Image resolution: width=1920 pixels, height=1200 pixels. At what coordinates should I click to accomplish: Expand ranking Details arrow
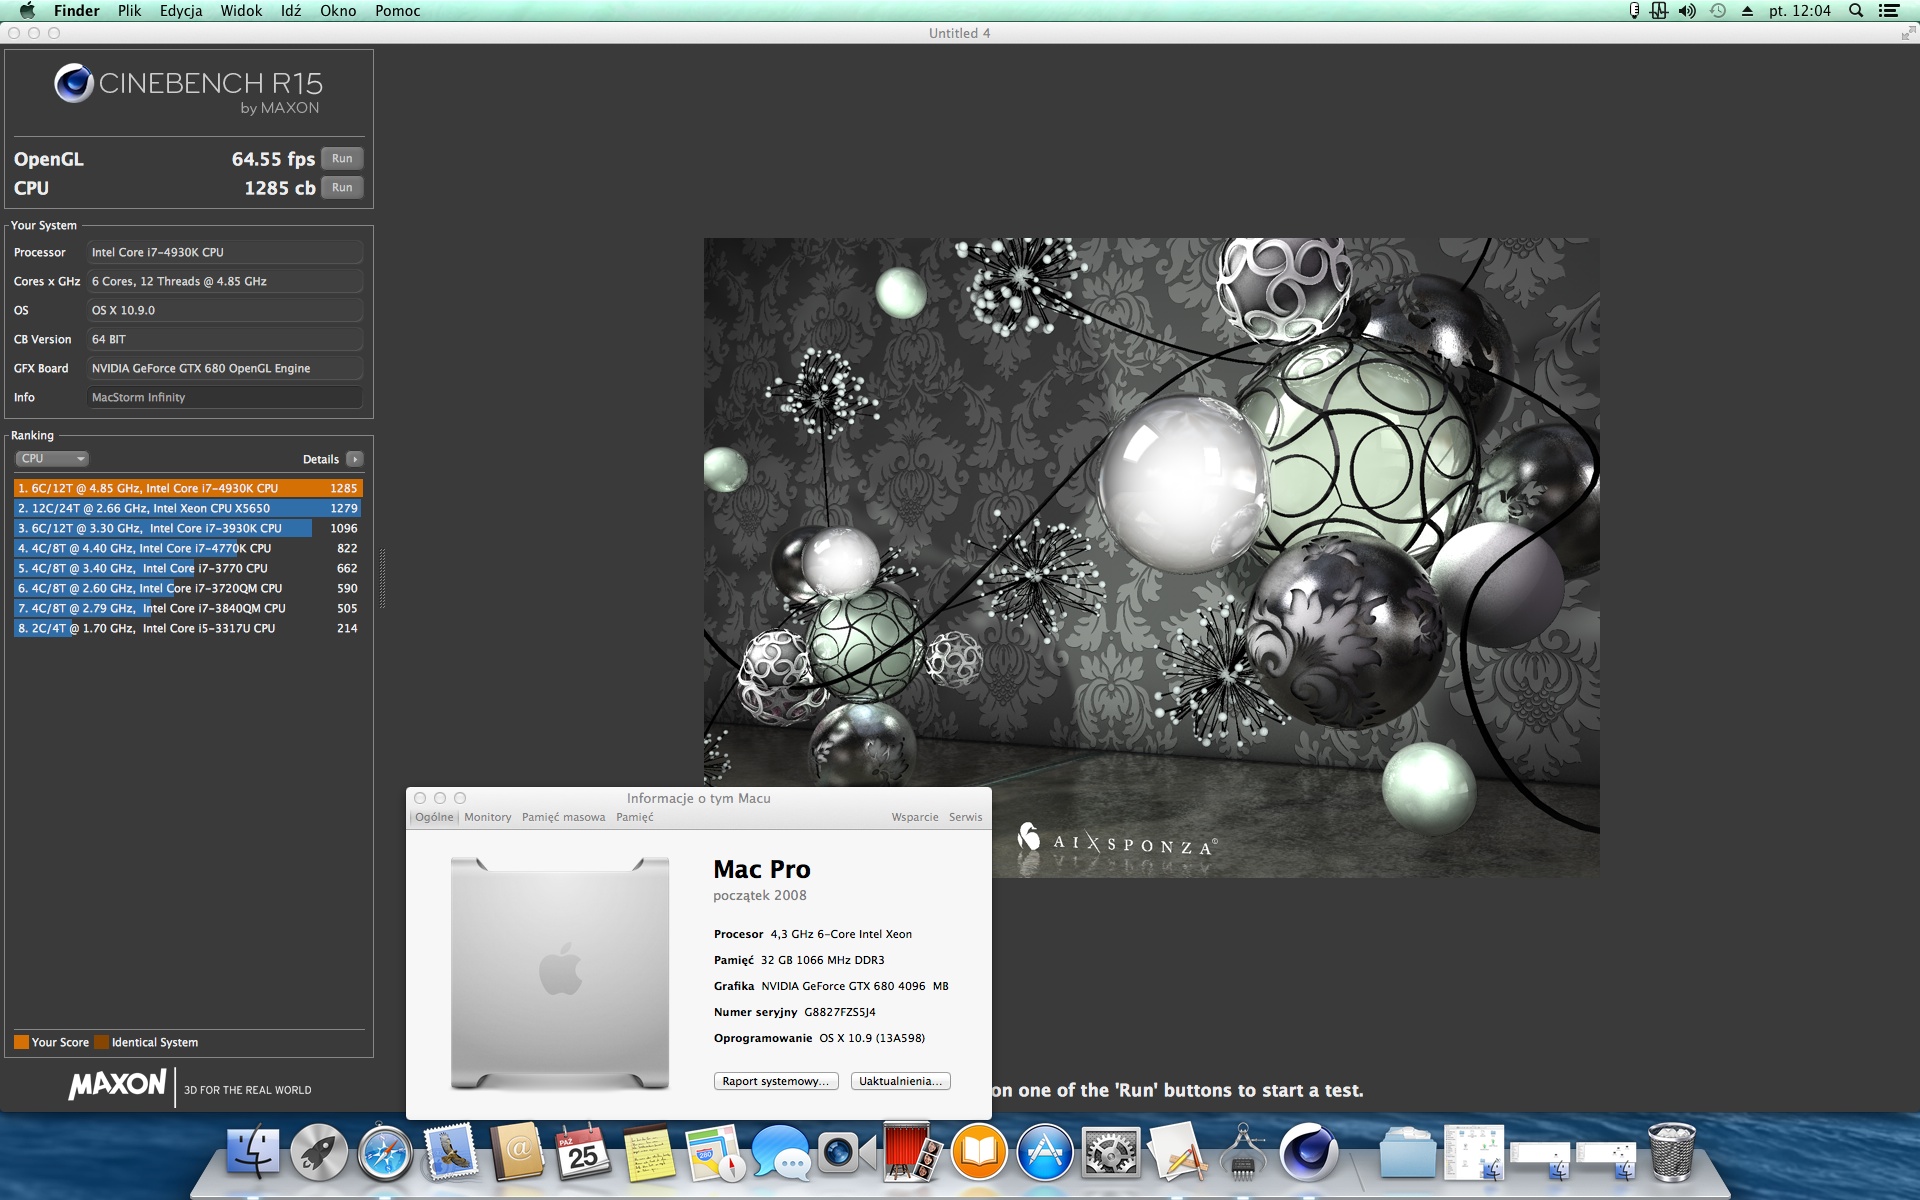click(355, 459)
